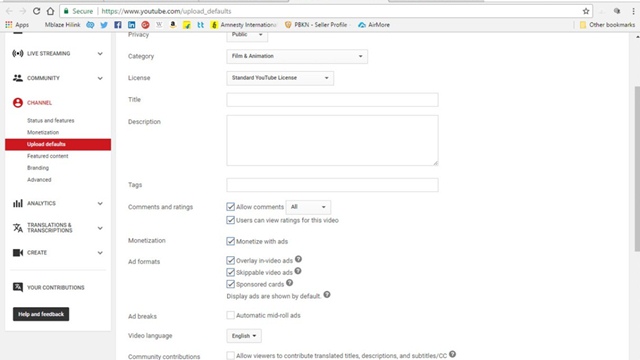Open Chrome three-dot menu
640x360 pixels.
pos(633,11)
